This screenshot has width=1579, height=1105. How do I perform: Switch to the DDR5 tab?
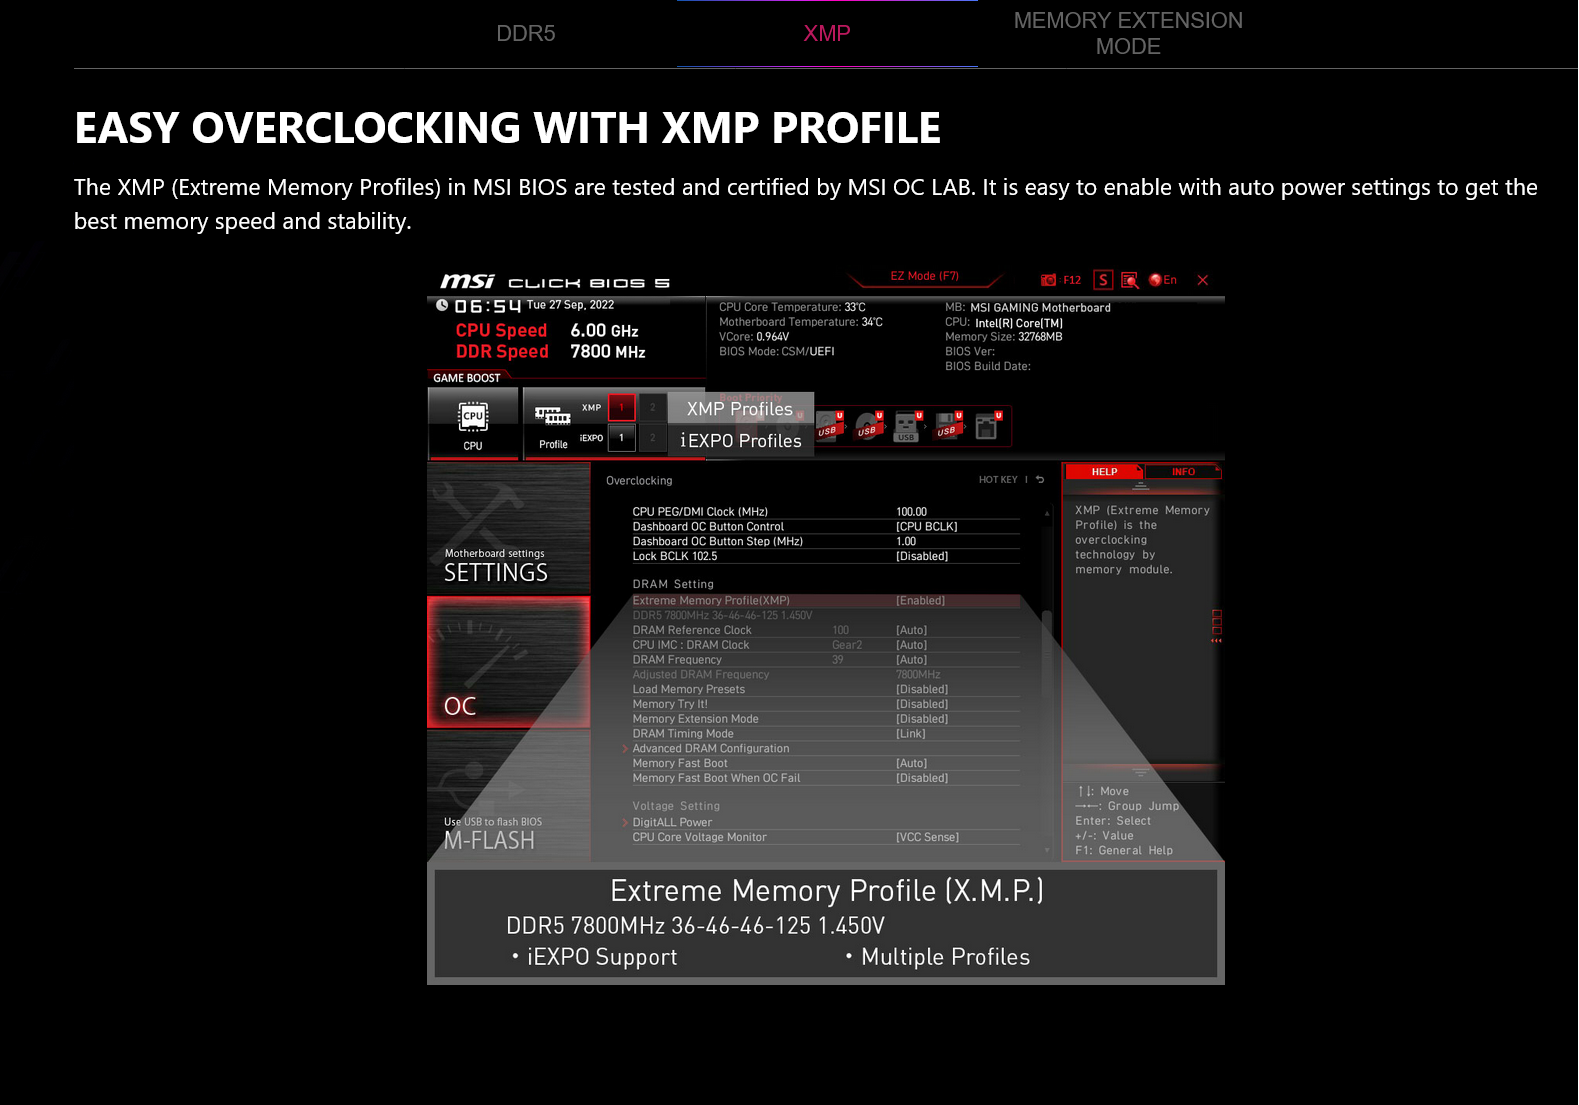[x=526, y=34]
